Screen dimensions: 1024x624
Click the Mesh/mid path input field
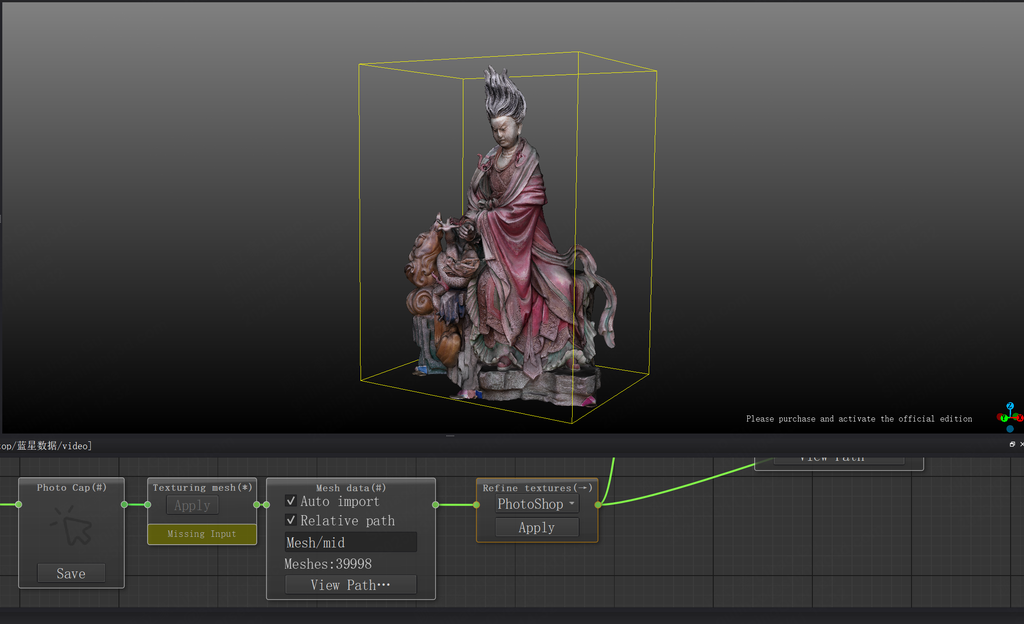point(350,542)
